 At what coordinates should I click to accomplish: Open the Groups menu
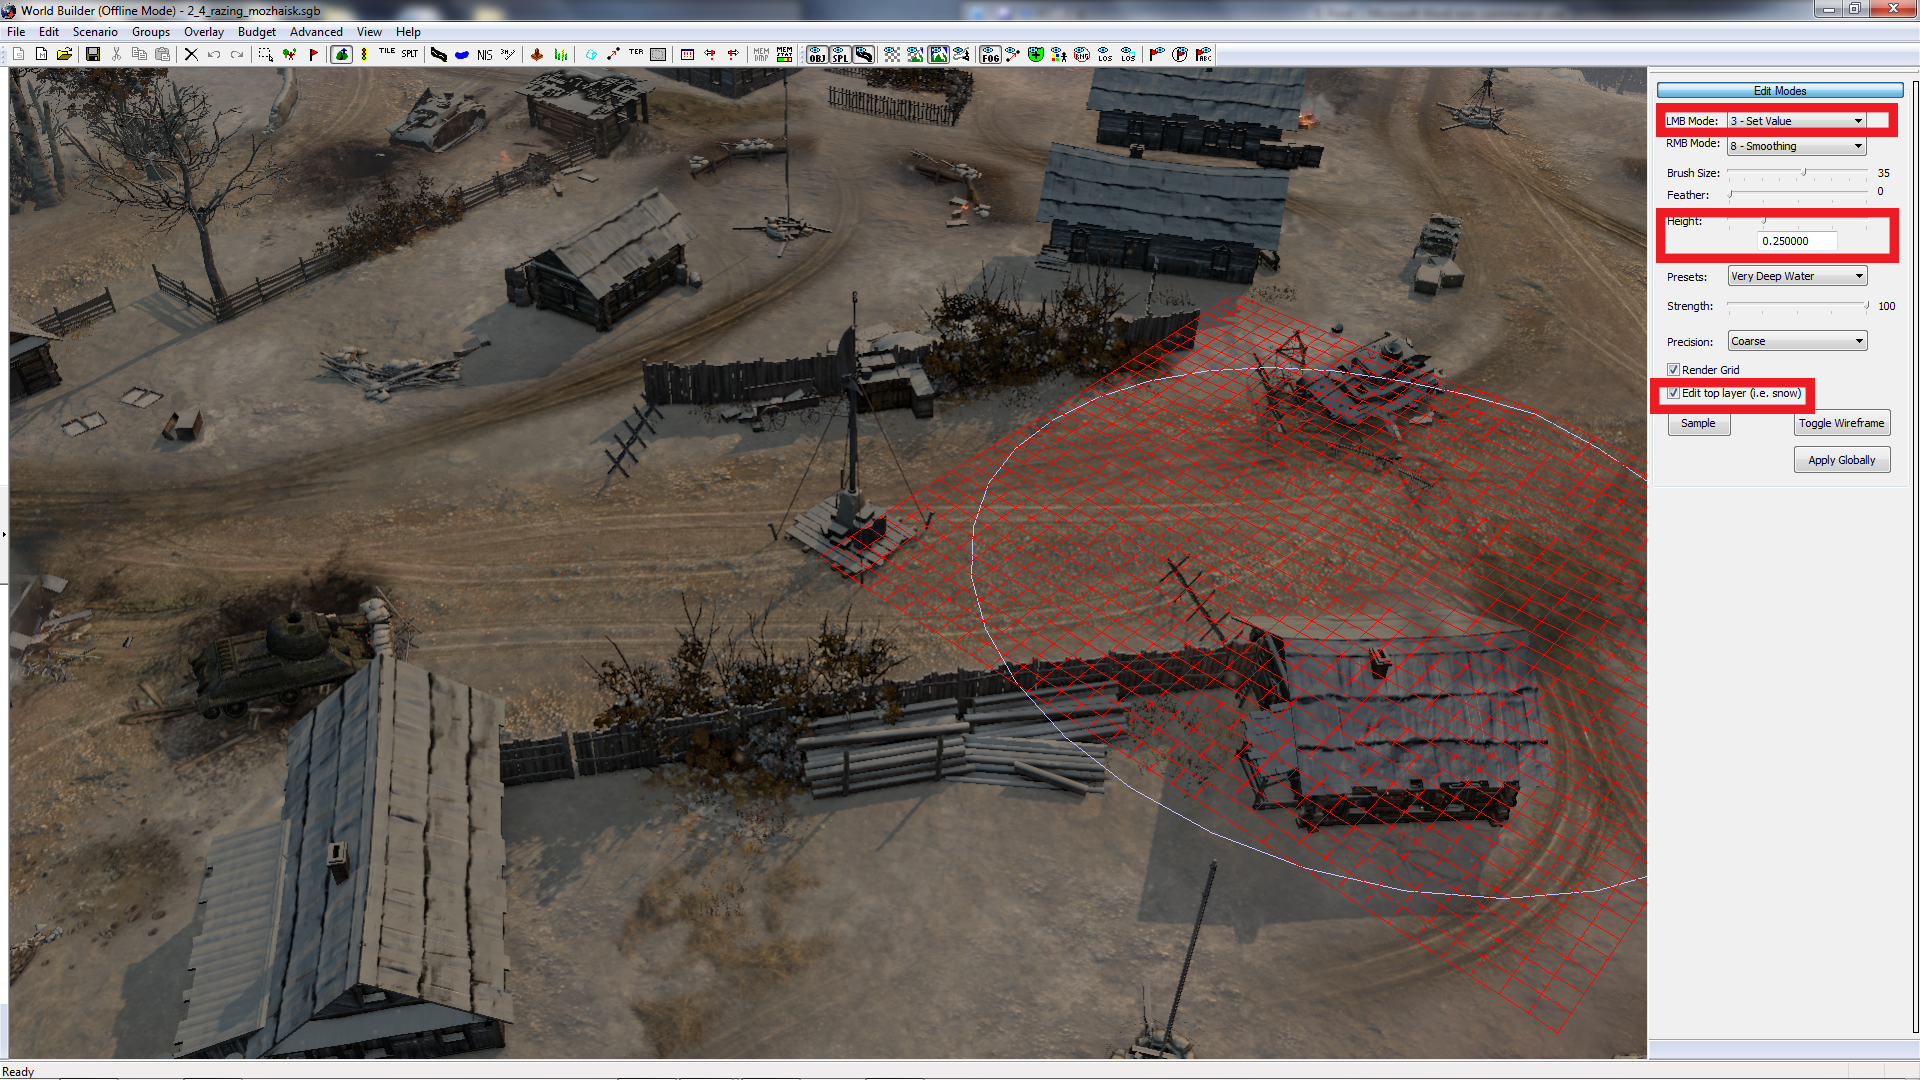[x=151, y=32]
